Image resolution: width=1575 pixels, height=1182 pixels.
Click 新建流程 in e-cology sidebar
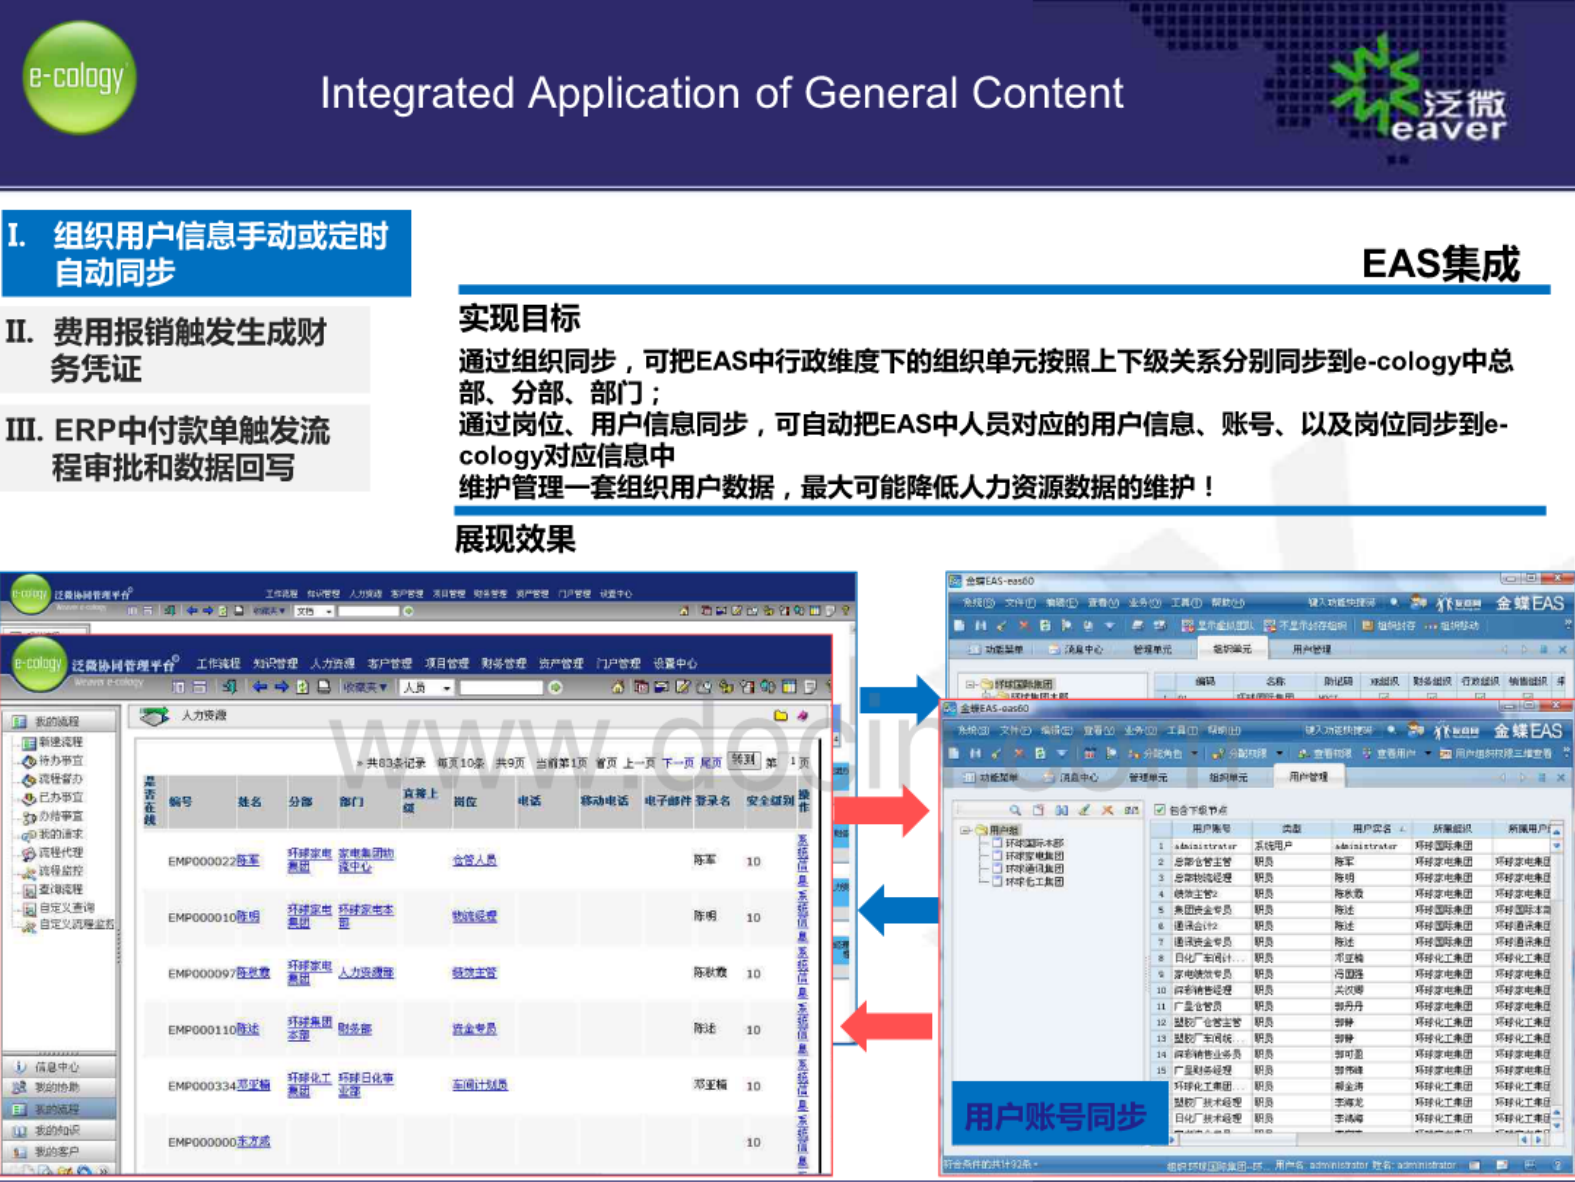click(60, 742)
